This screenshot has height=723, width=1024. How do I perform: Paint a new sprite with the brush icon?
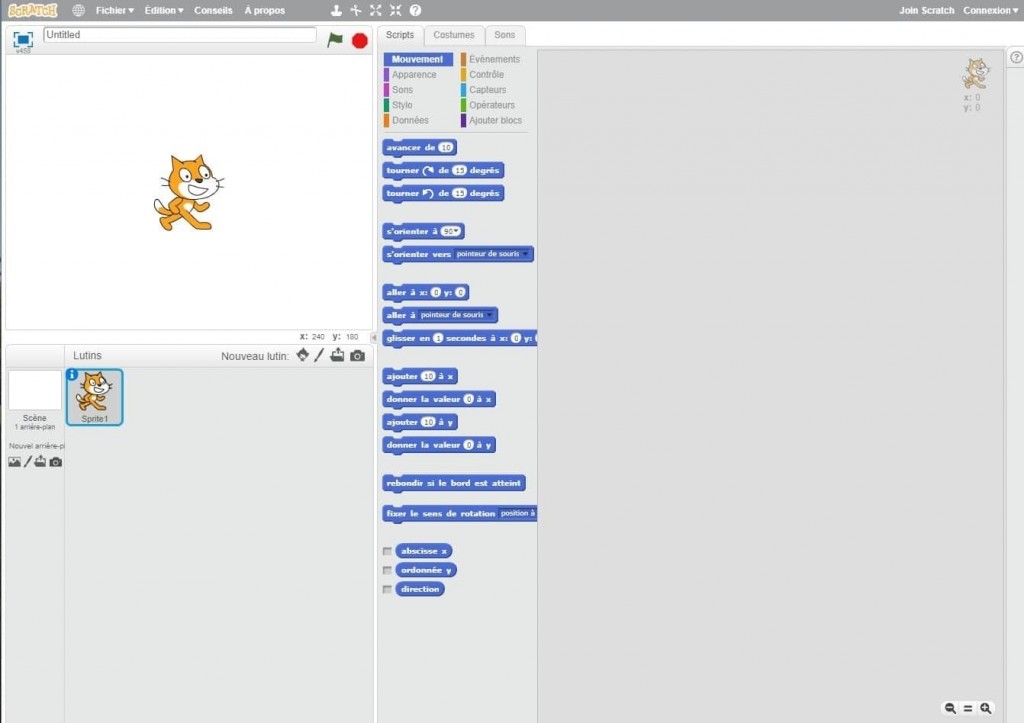[319, 355]
